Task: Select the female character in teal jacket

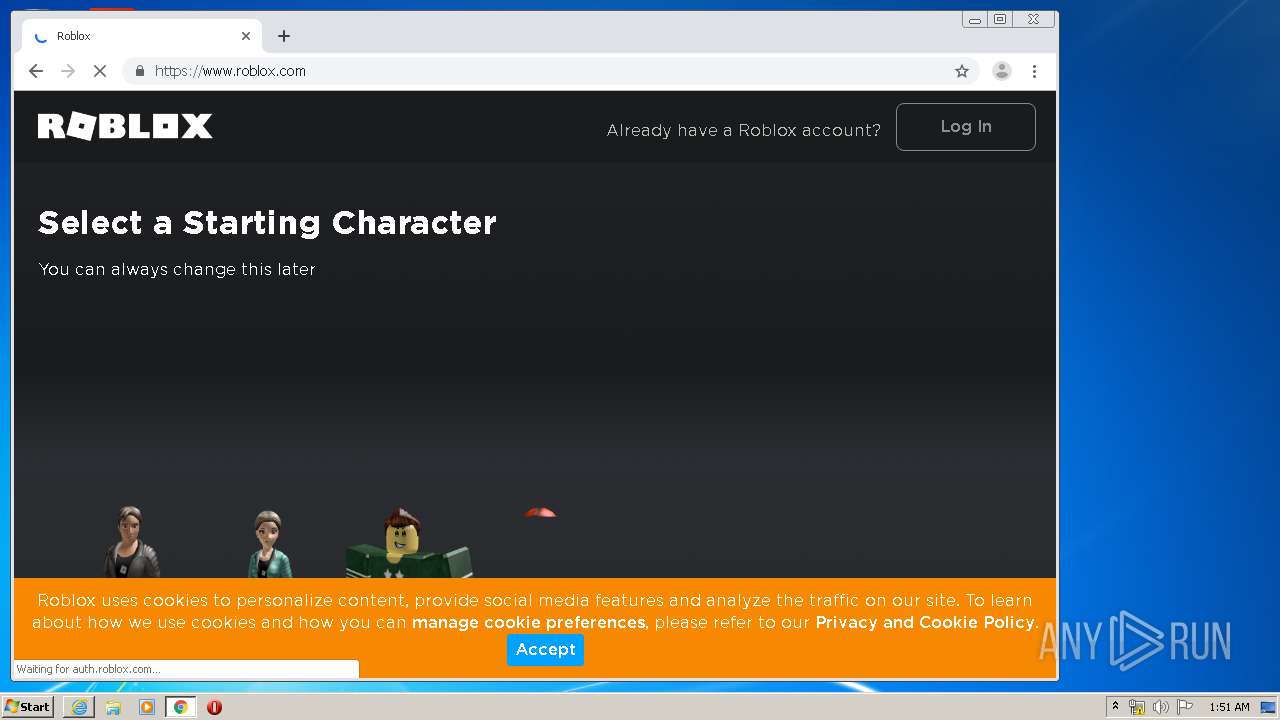Action: pos(269,545)
